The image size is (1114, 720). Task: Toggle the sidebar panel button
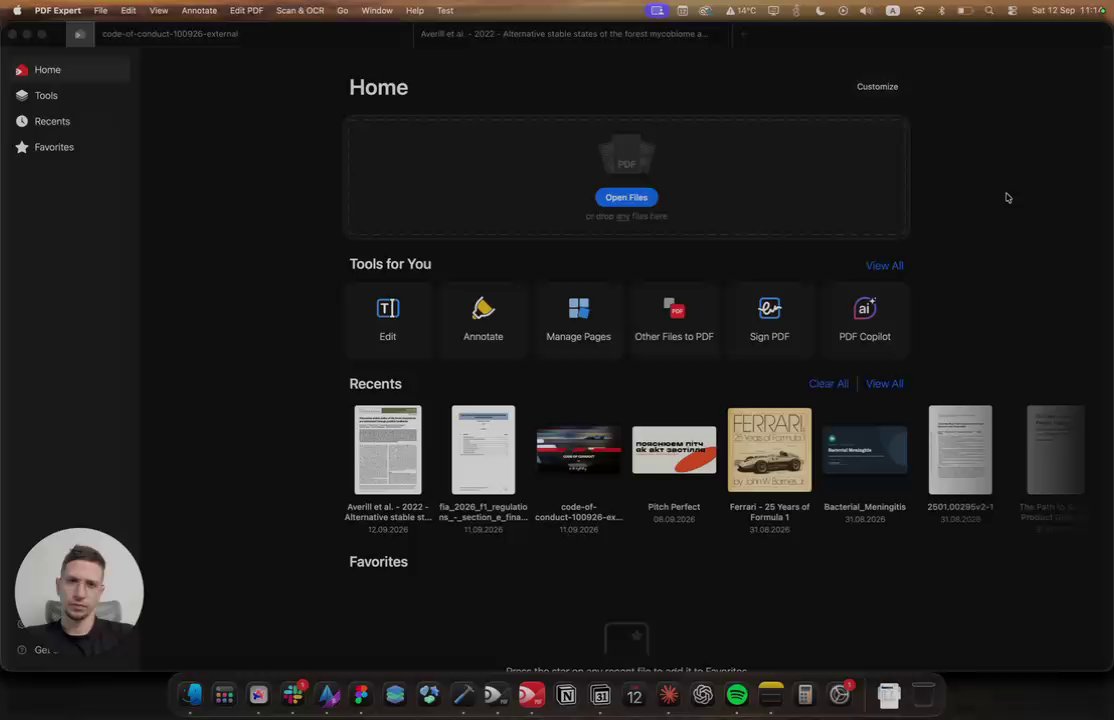pos(80,34)
